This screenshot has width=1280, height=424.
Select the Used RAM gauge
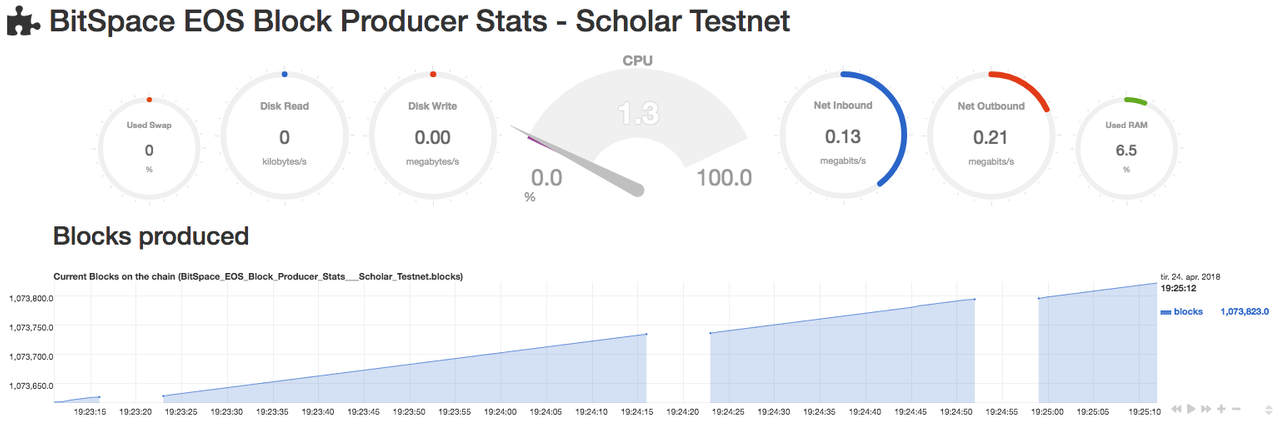pyautogui.click(x=1125, y=150)
